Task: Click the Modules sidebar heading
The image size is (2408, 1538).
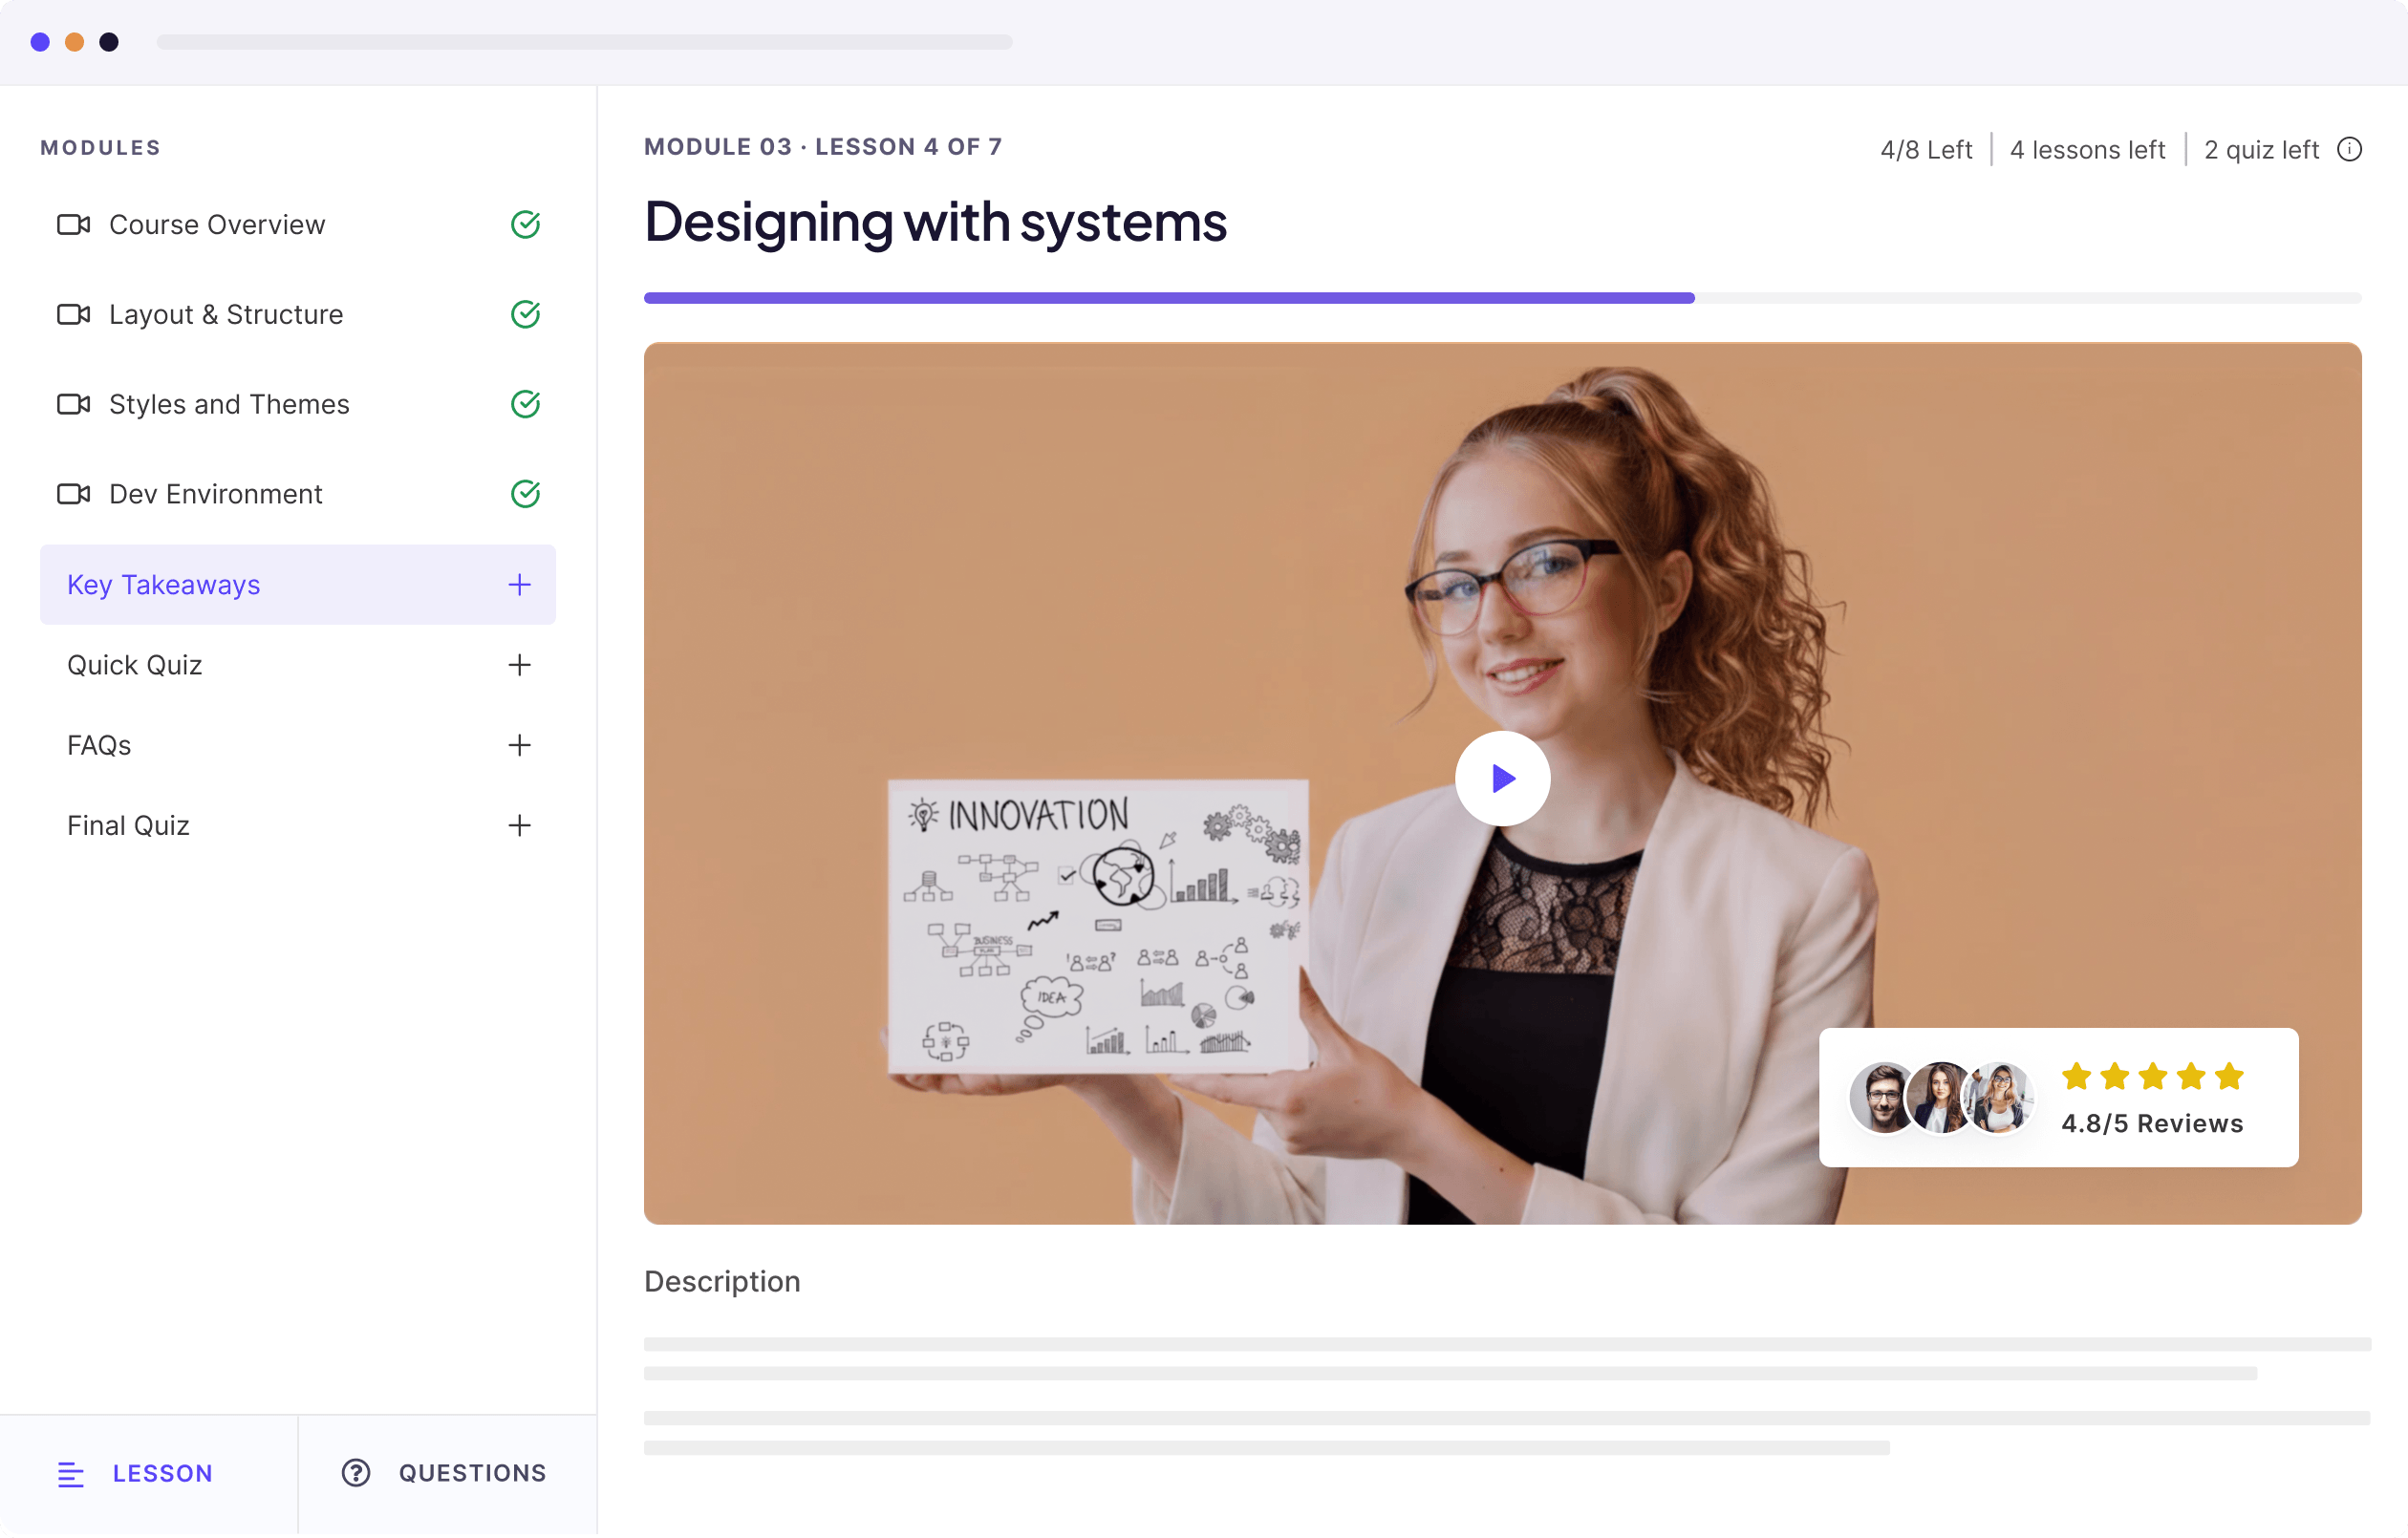Action: [101, 148]
